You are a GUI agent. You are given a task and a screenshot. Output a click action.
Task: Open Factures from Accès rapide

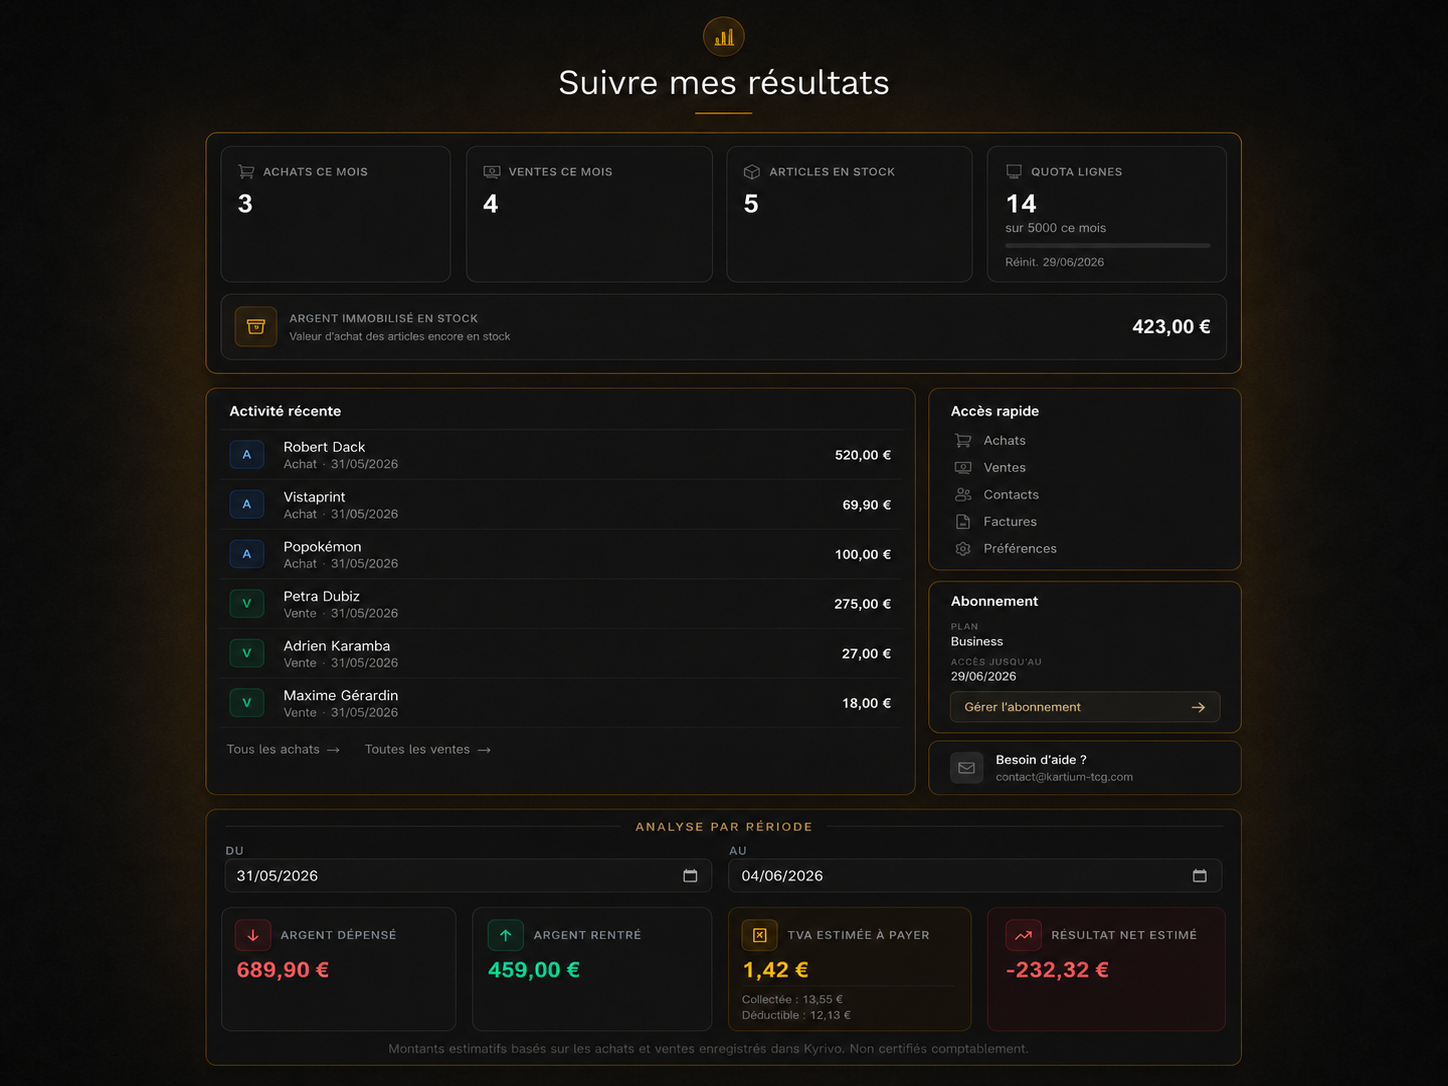(1010, 522)
